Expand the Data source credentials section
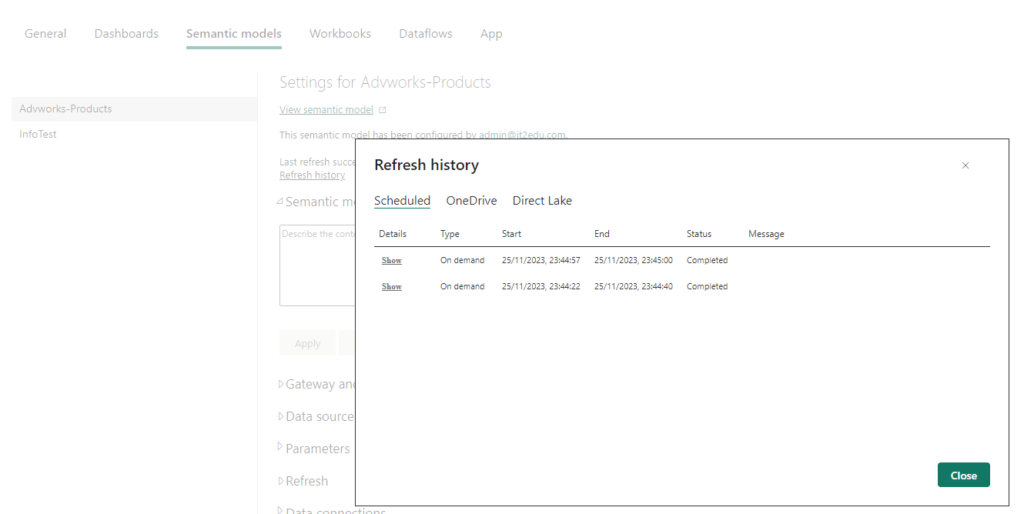The image size is (1024, 514). 280,416
